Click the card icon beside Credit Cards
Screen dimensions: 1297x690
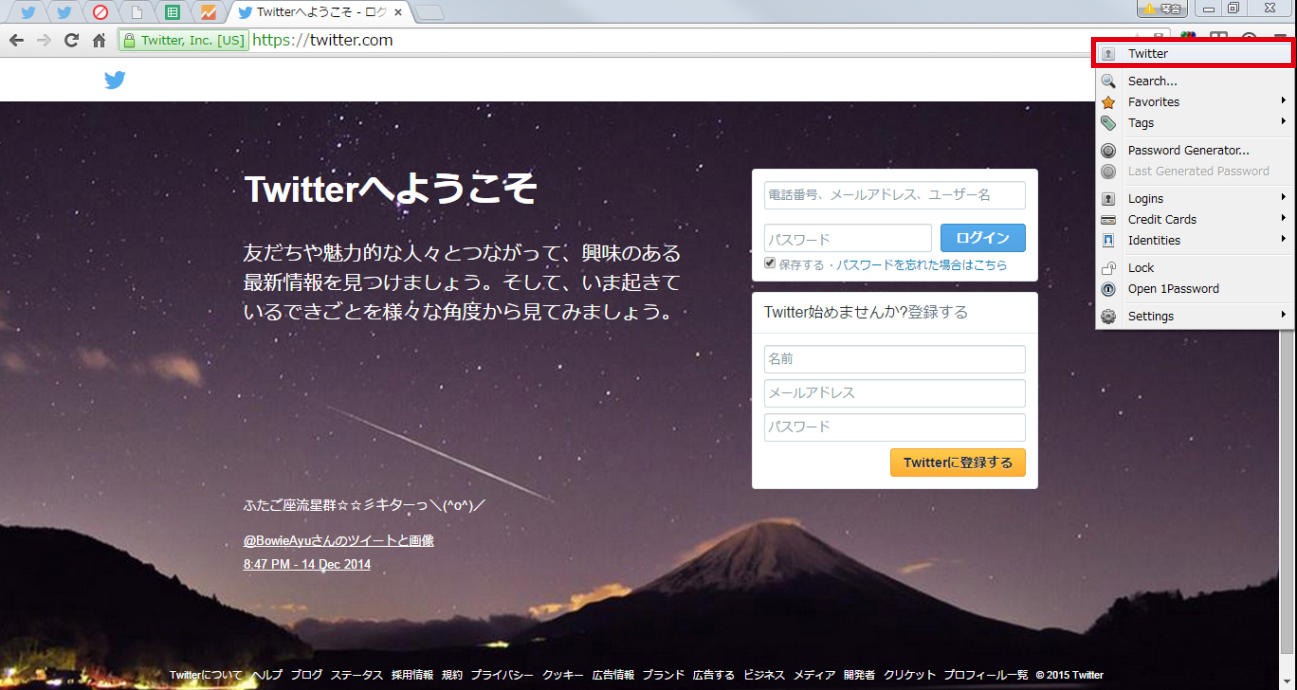point(1108,220)
